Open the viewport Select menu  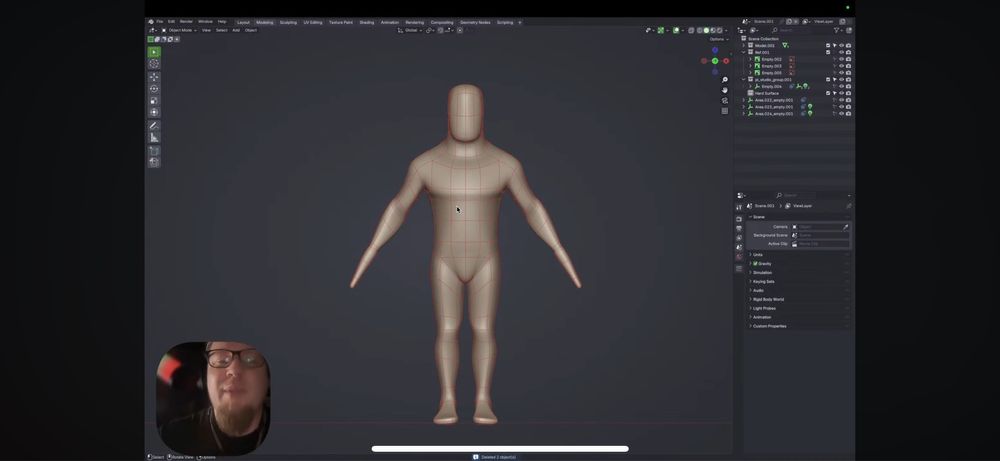point(221,30)
